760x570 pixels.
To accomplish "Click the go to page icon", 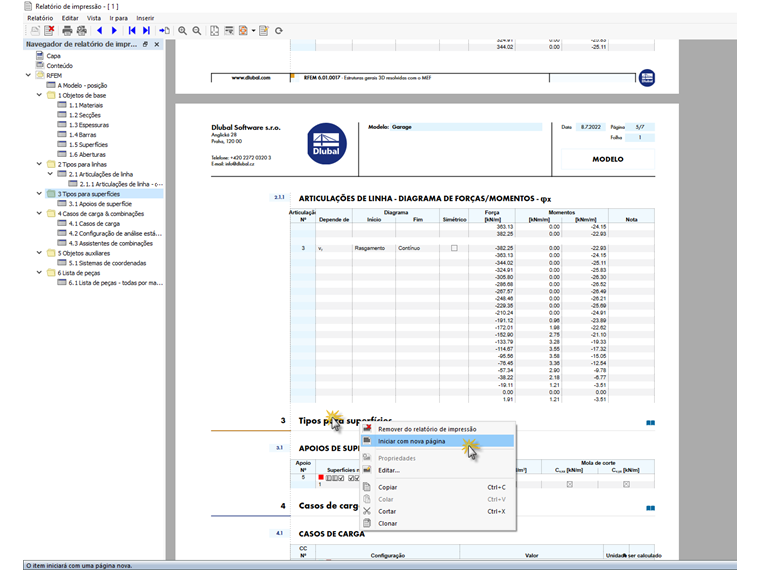I will coord(164,31).
